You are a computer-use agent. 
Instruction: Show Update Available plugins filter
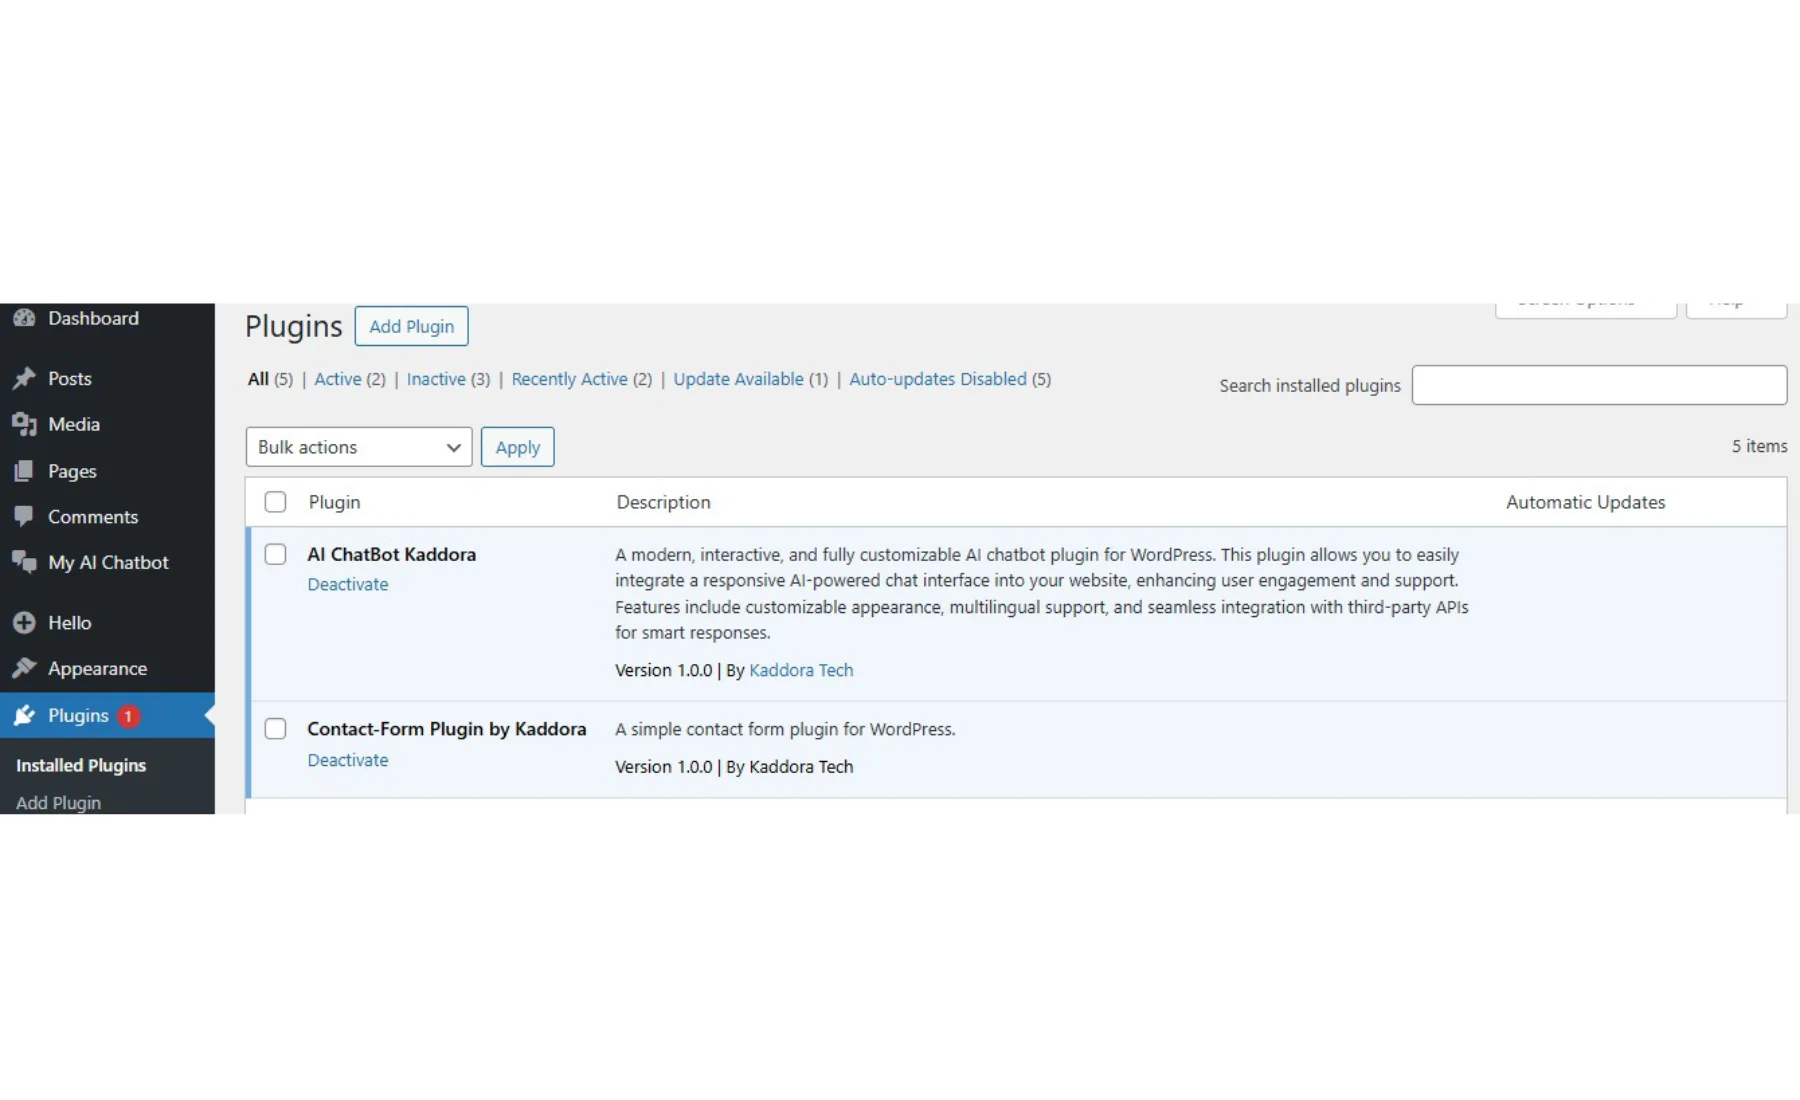coord(738,379)
